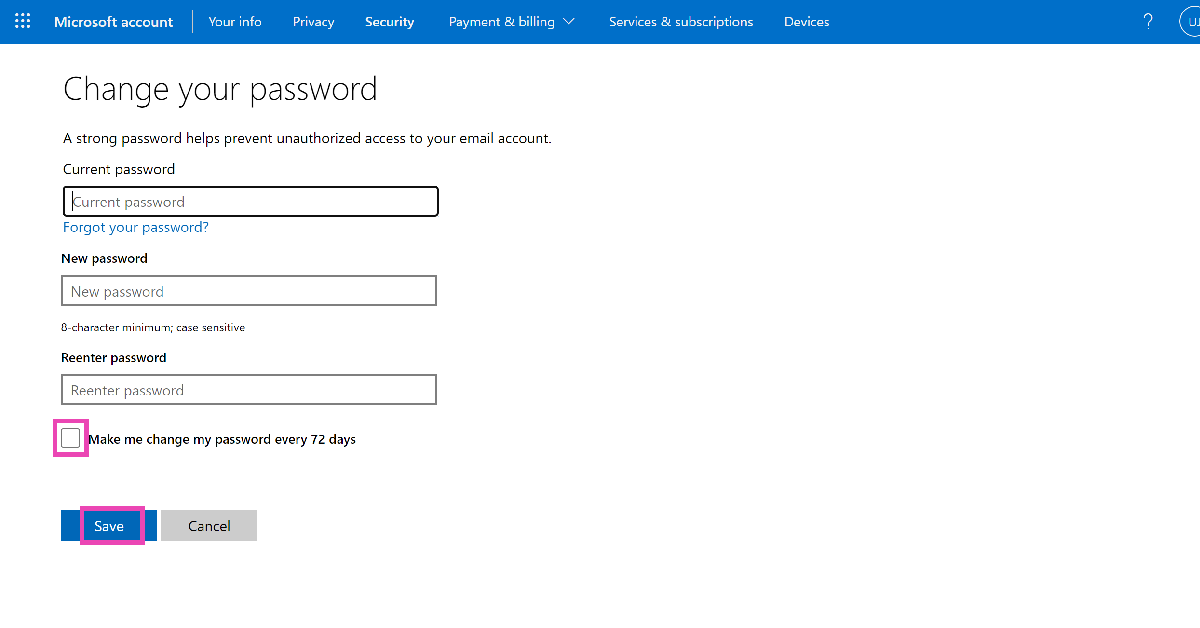Image resolution: width=1200 pixels, height=628 pixels.
Task: Go to Microsoft account home link
Action: (x=113, y=22)
